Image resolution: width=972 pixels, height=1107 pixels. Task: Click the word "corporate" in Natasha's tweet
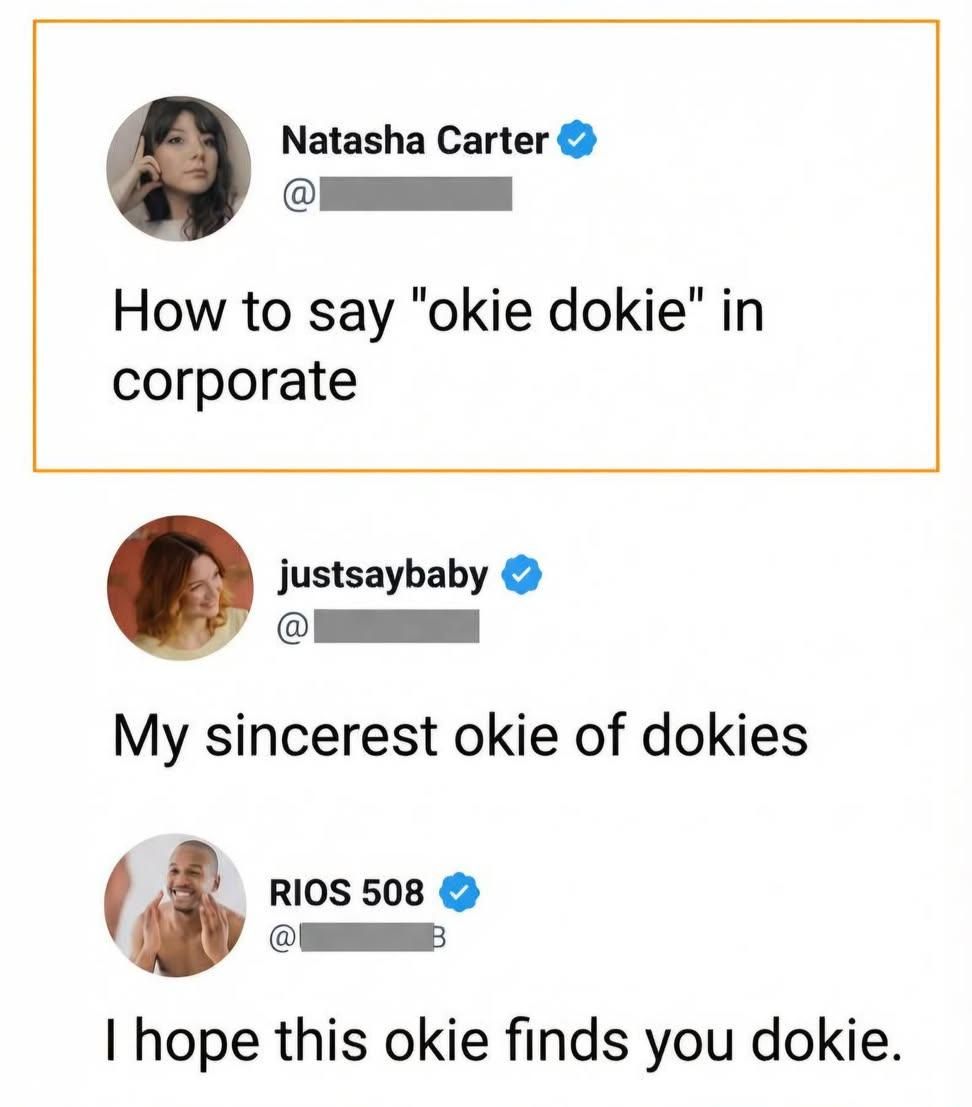pyautogui.click(x=234, y=382)
